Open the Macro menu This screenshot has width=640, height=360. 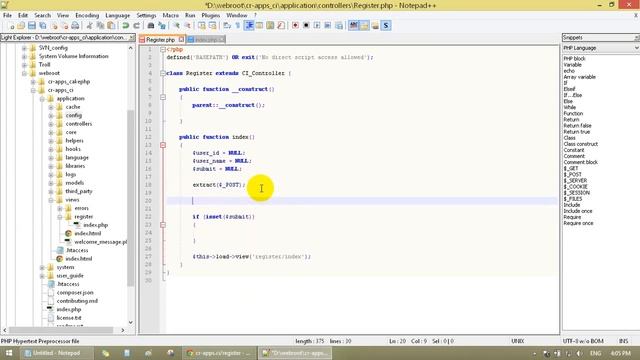coord(171,16)
